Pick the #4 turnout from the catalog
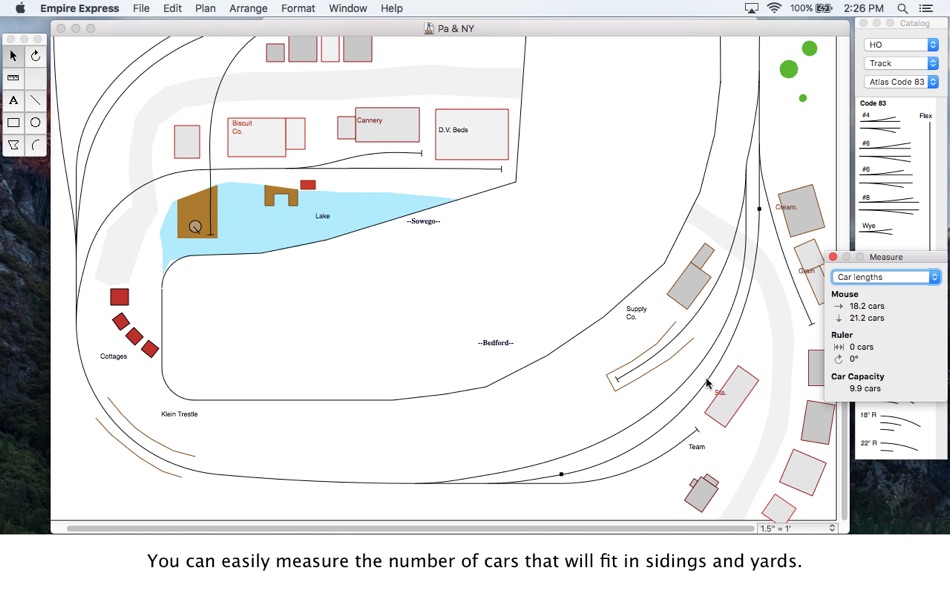The image size is (950, 594). [880, 122]
